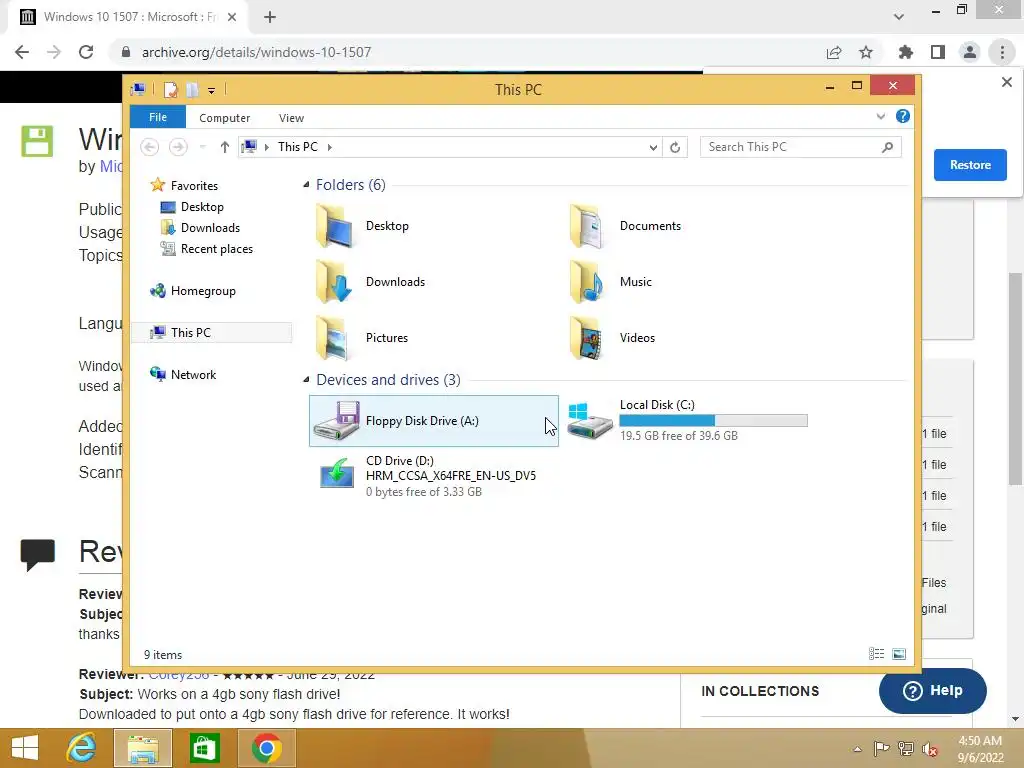Open recent locations dropdown arrow
Screen dimensions: 1024x768
(x=202, y=148)
